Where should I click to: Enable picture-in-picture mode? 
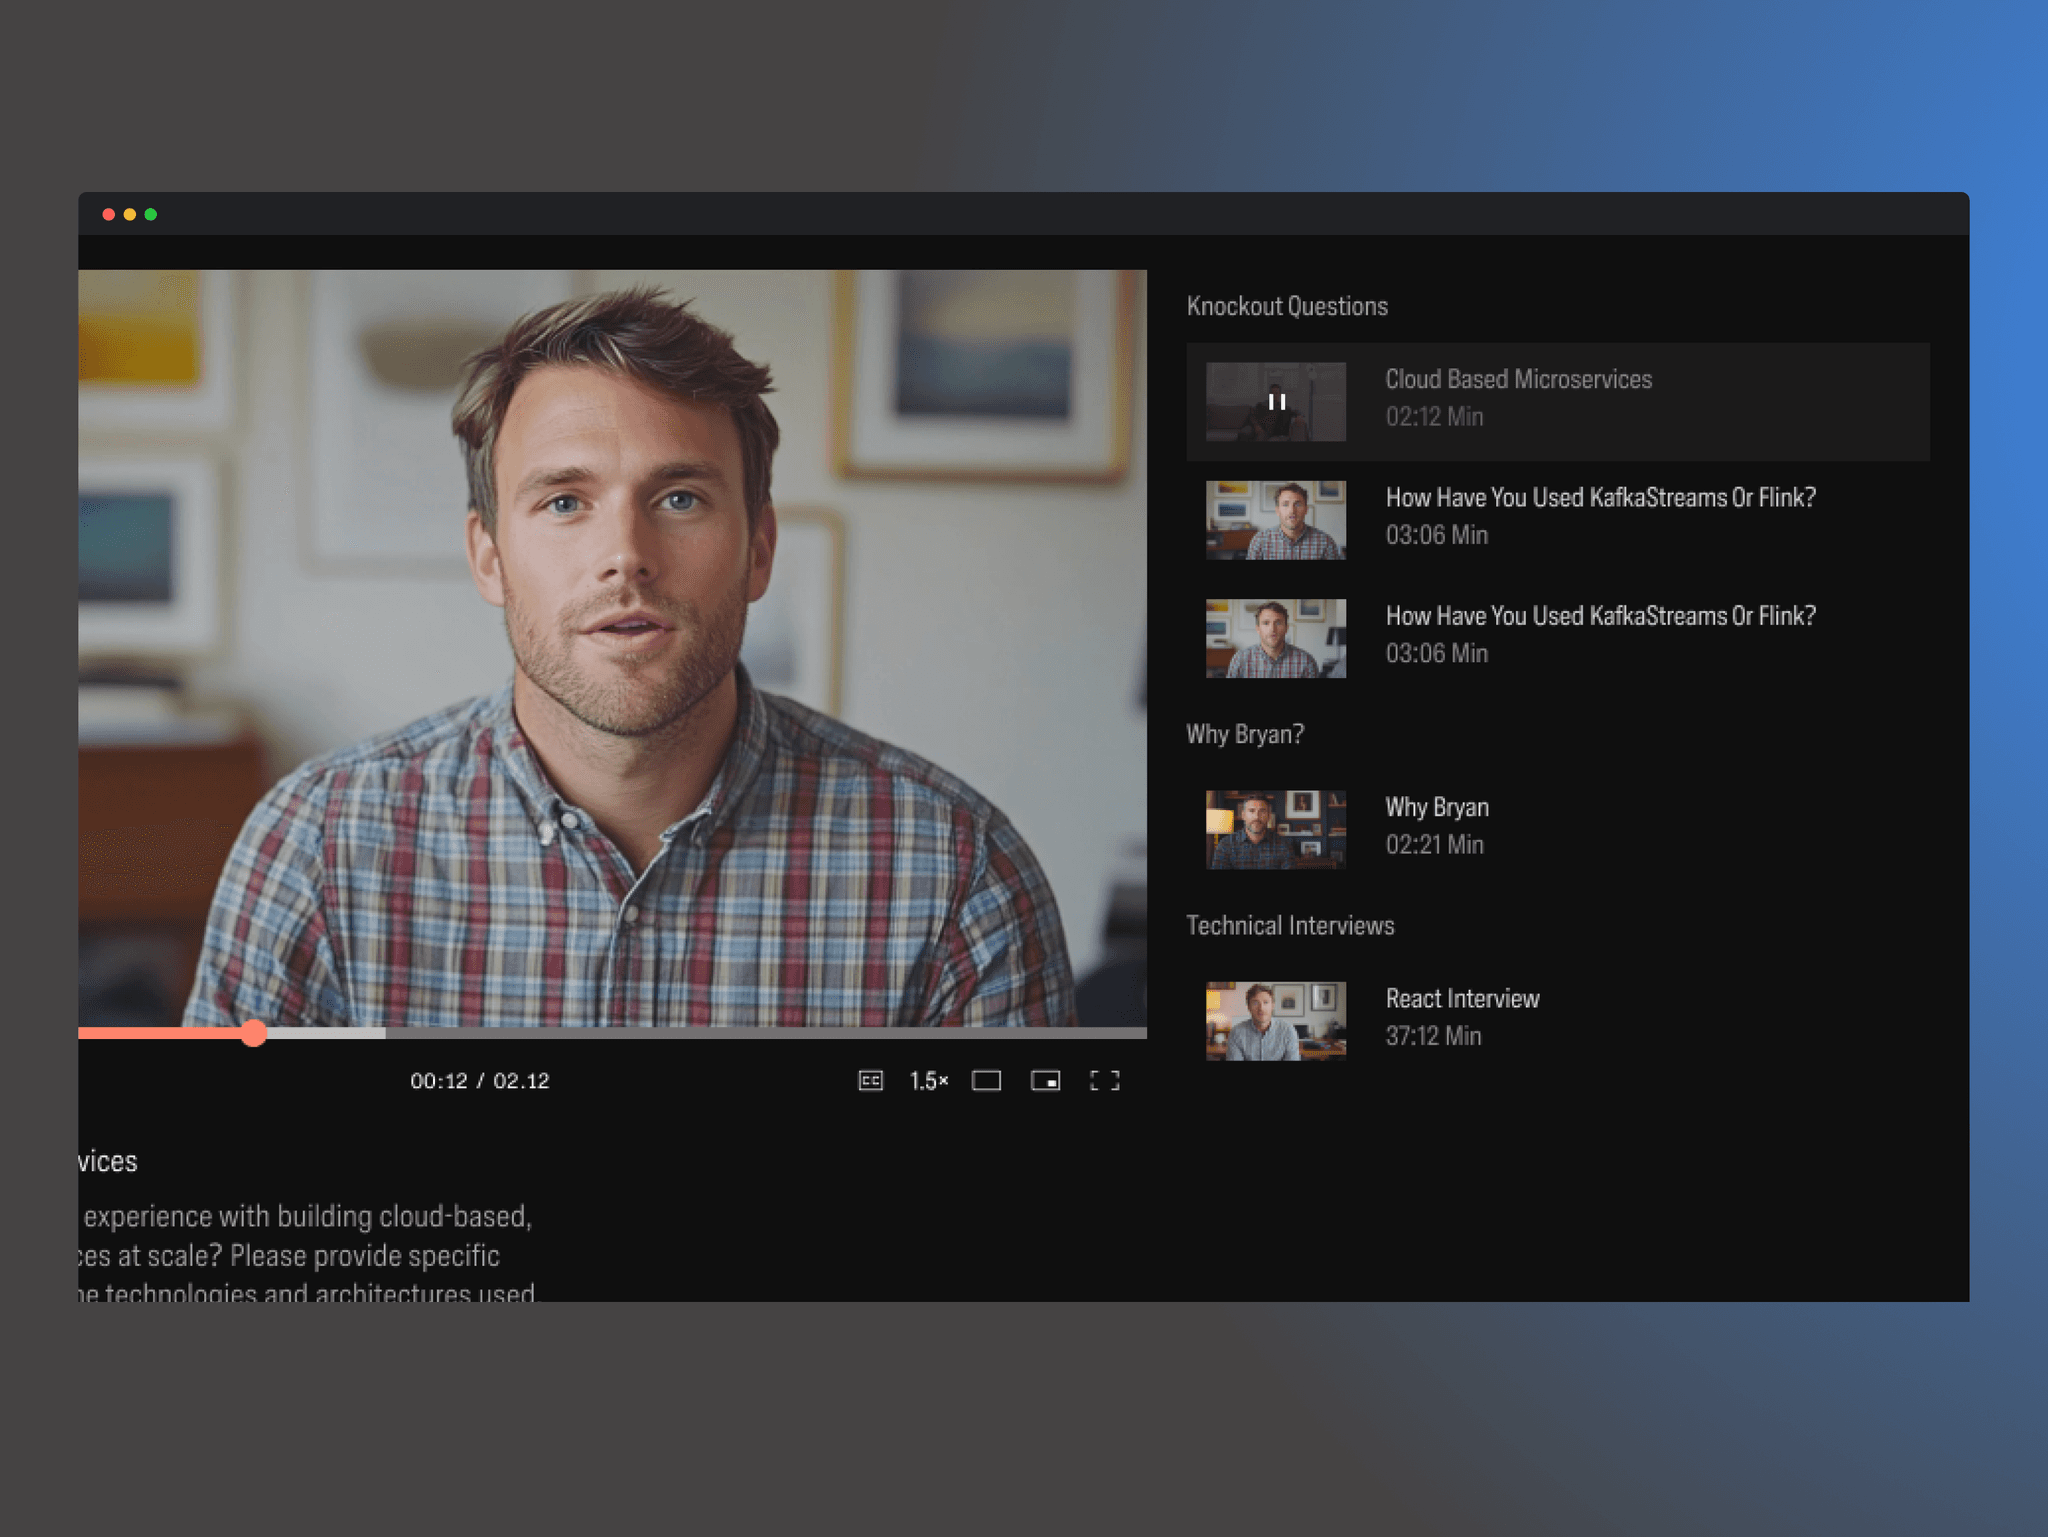point(1045,1080)
